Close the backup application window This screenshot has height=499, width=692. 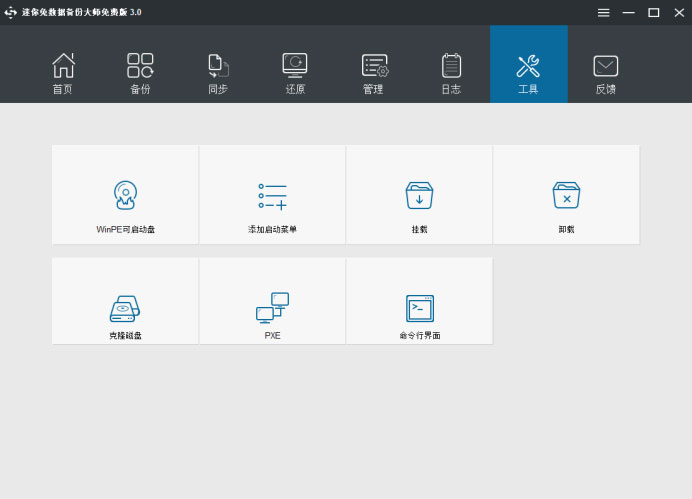[x=677, y=12]
